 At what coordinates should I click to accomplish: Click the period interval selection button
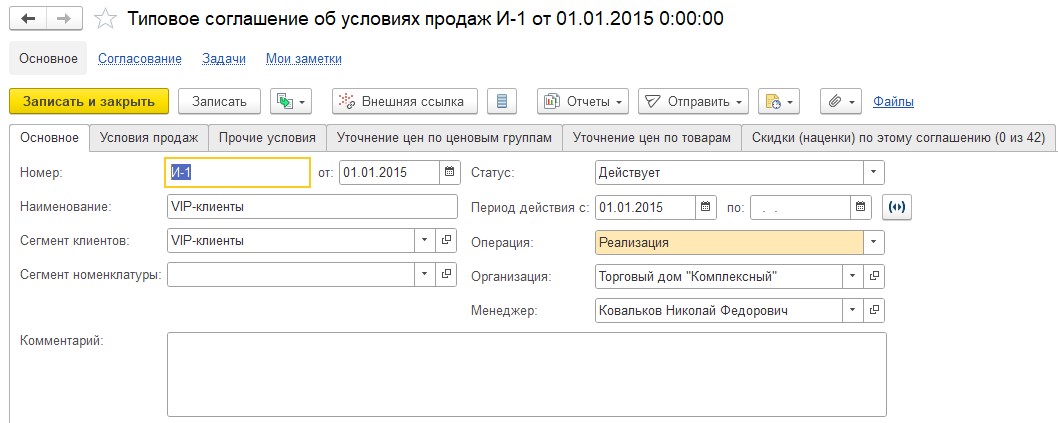pos(898,207)
